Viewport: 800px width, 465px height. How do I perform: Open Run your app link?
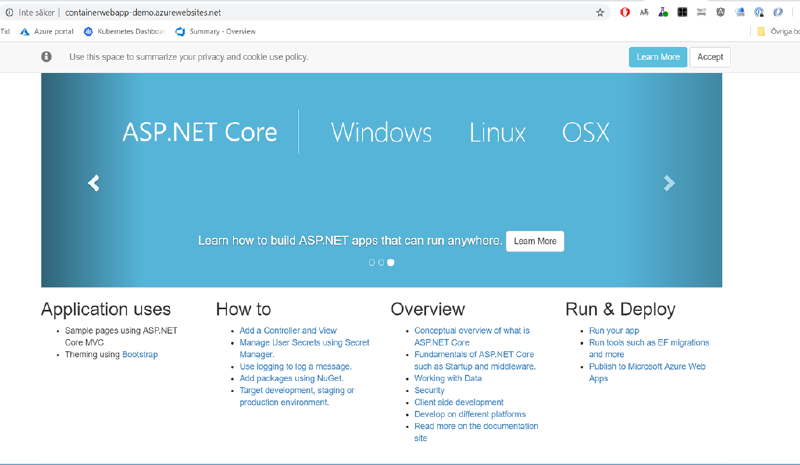(614, 331)
